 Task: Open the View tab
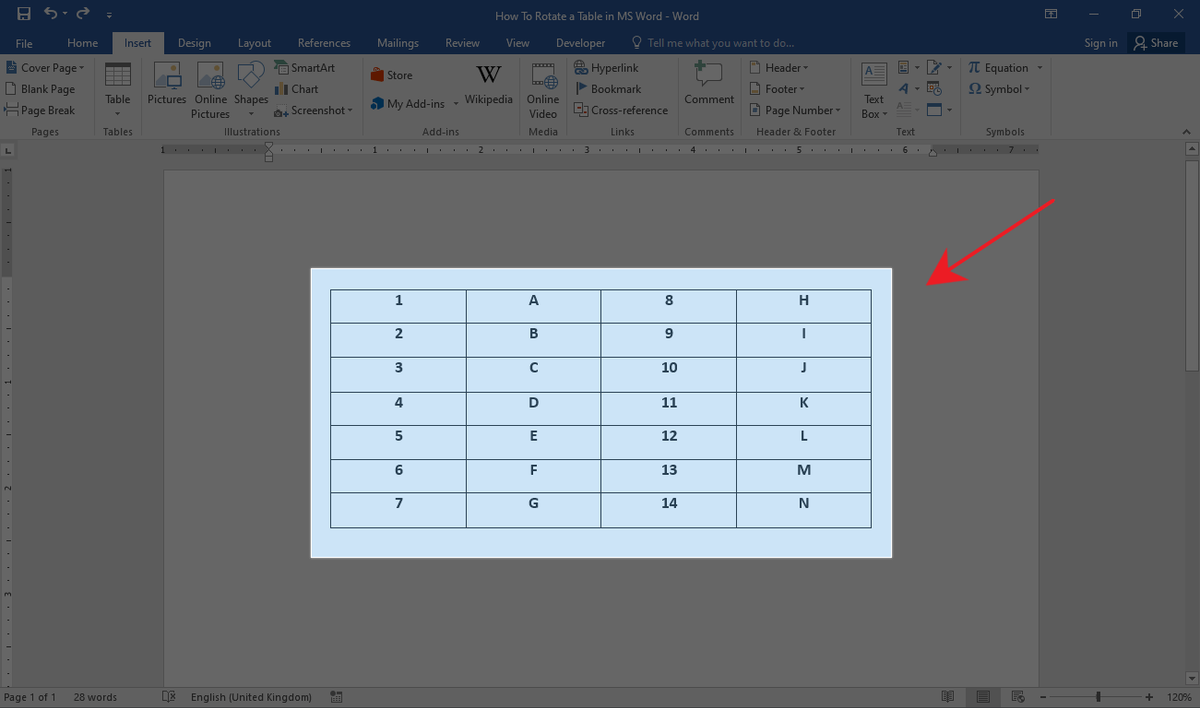pyautogui.click(x=517, y=43)
